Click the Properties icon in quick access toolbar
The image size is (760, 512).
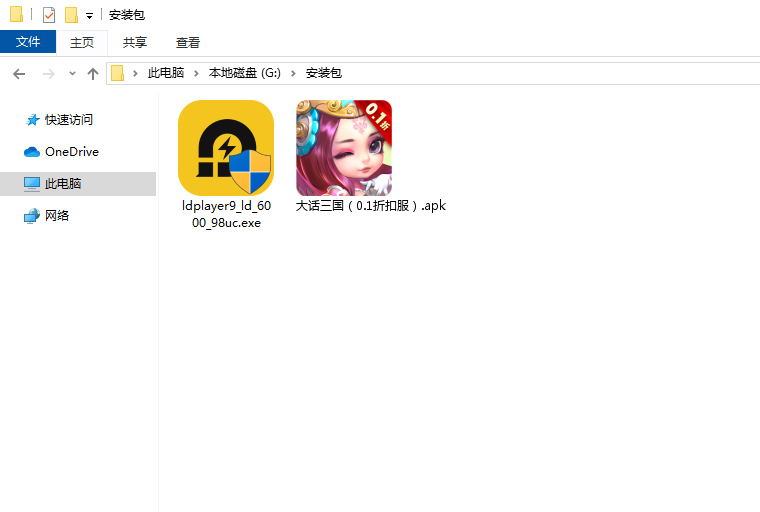coord(49,15)
